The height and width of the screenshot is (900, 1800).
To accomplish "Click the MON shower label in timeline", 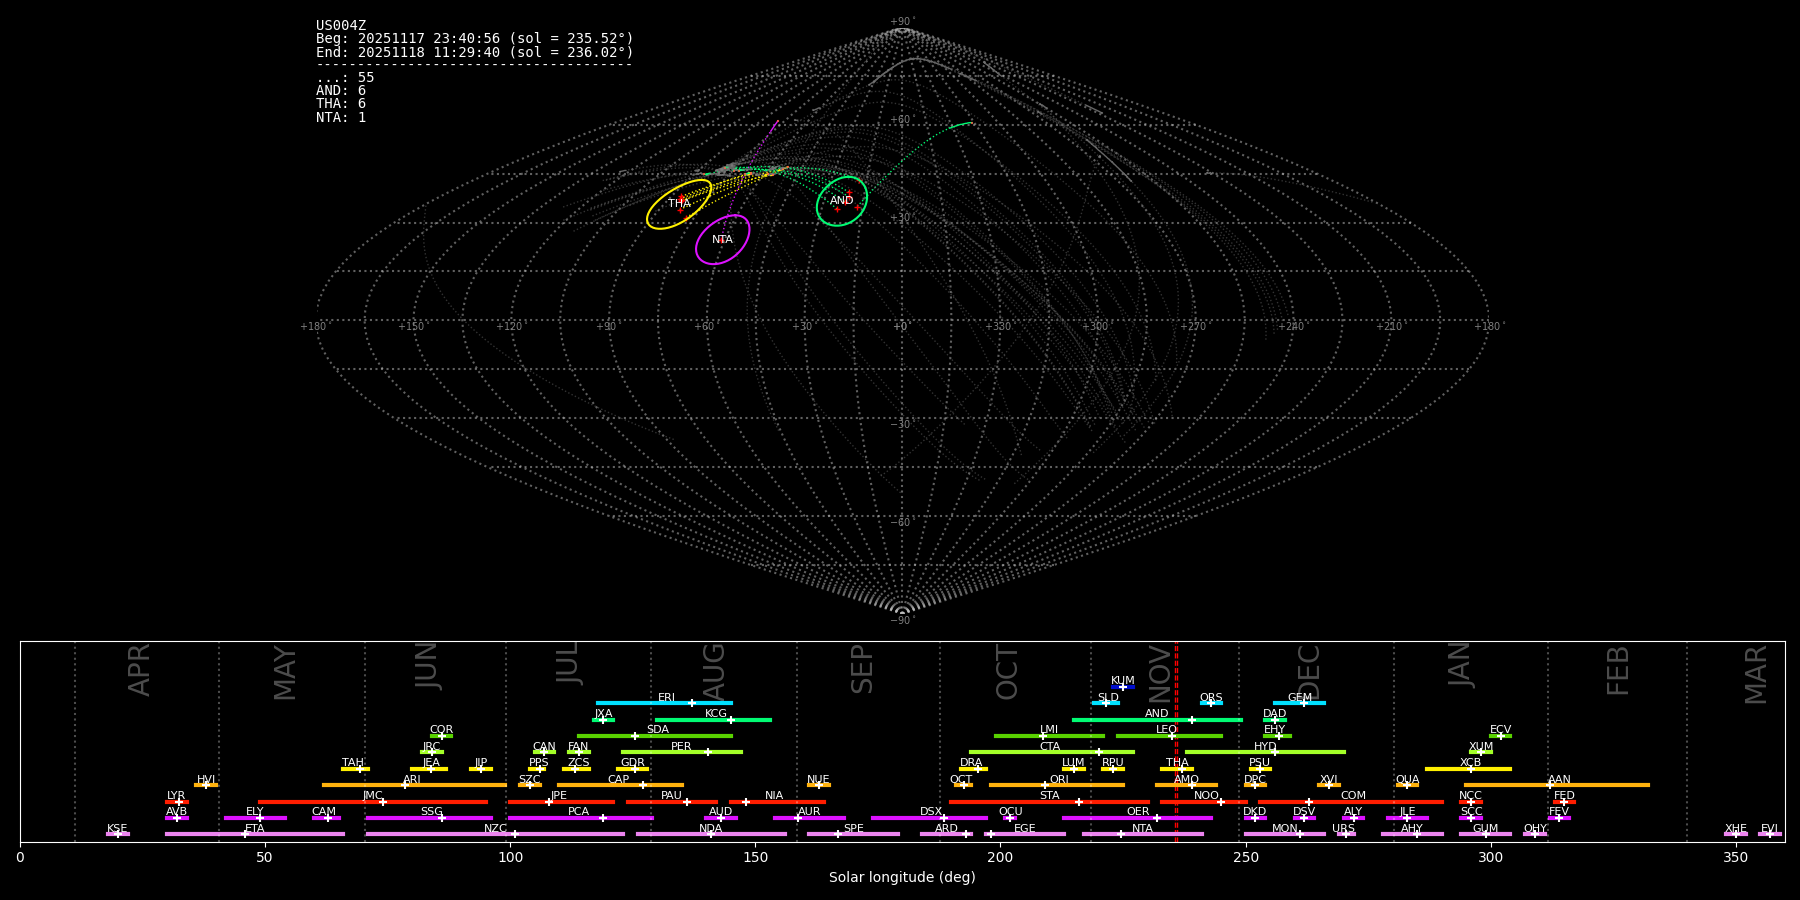I will tap(1285, 829).
